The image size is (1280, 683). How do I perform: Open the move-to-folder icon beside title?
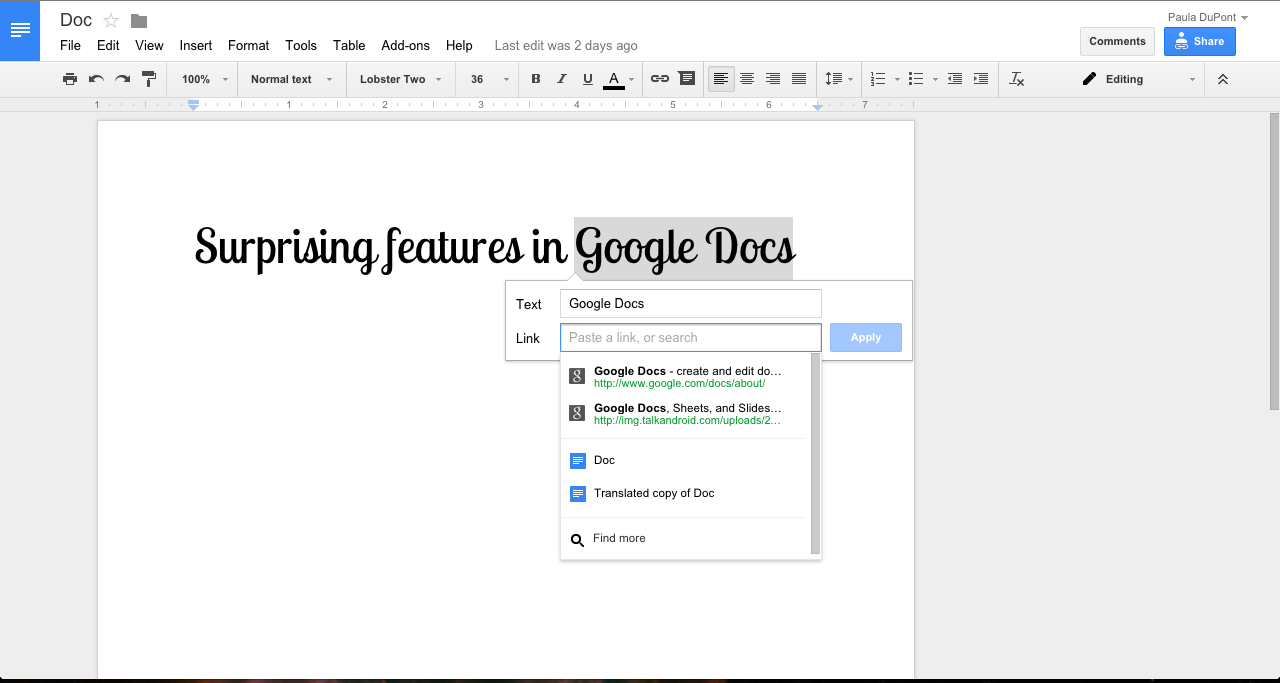pyautogui.click(x=139, y=21)
